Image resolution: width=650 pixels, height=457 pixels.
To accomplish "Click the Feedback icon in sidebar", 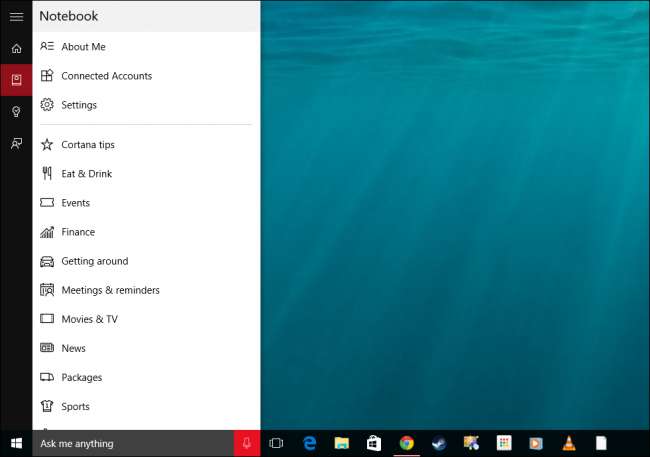I will 16,144.
